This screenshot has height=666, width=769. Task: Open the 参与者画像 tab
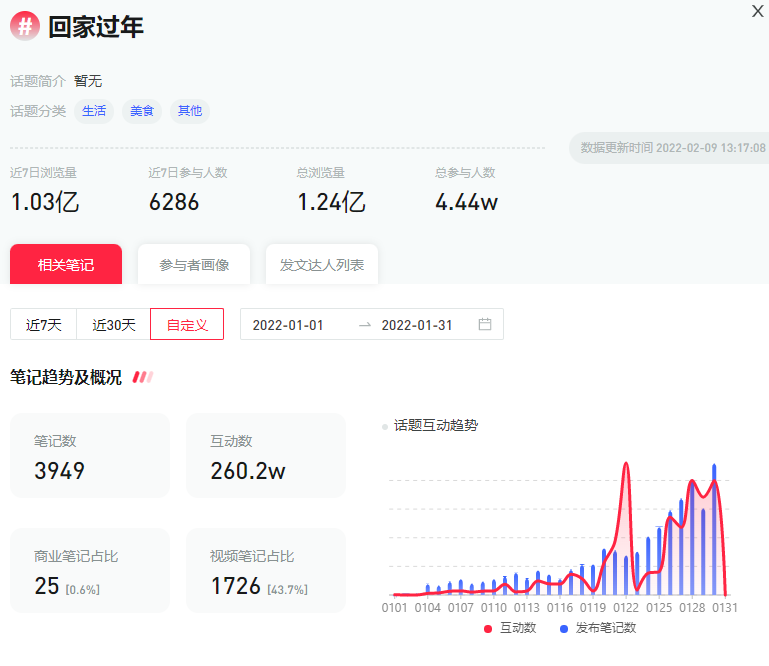(x=194, y=265)
